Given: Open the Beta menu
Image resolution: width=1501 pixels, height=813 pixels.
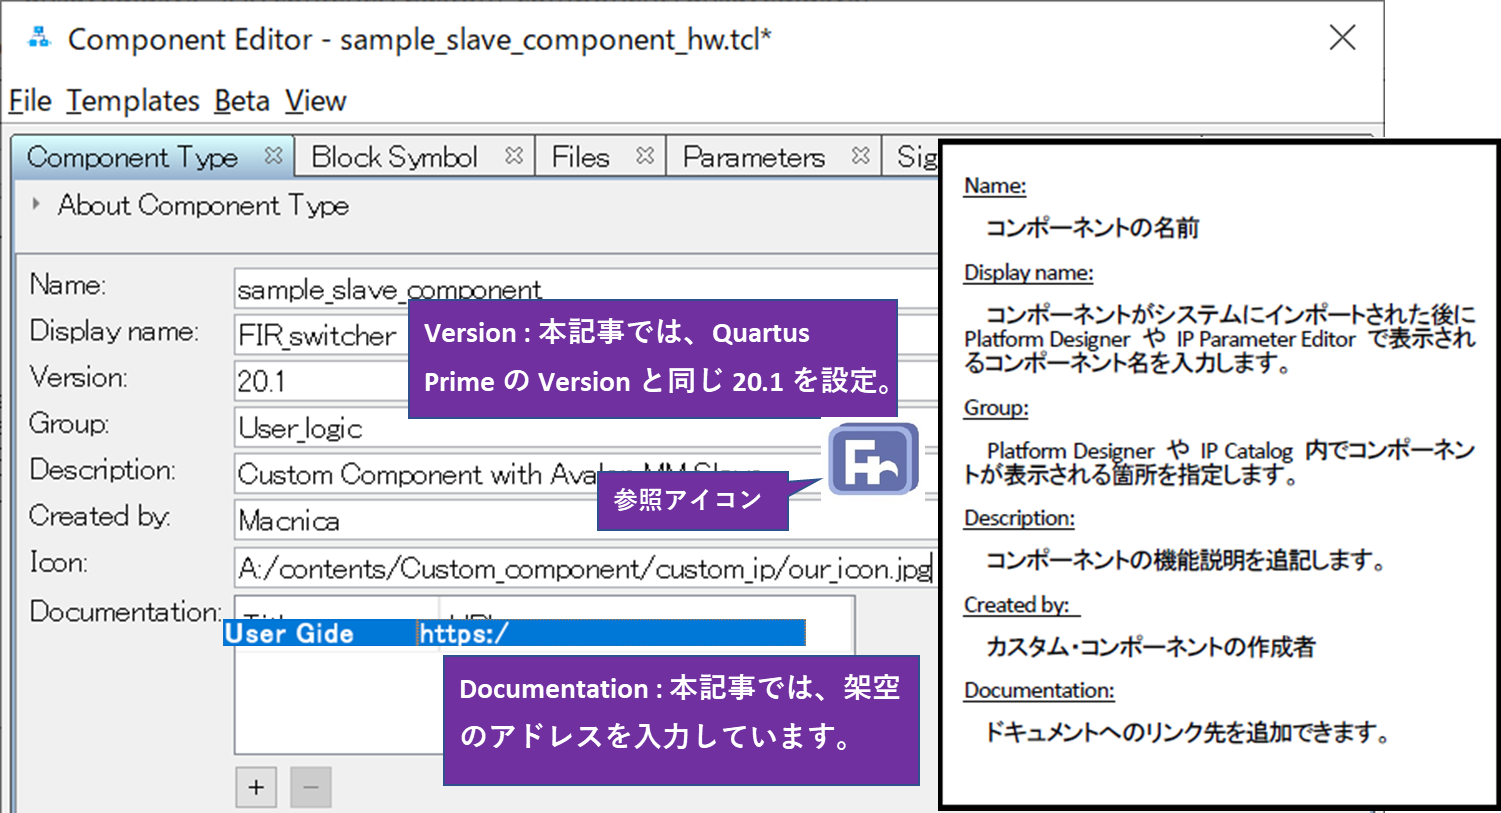Looking at the screenshot, I should [x=241, y=100].
